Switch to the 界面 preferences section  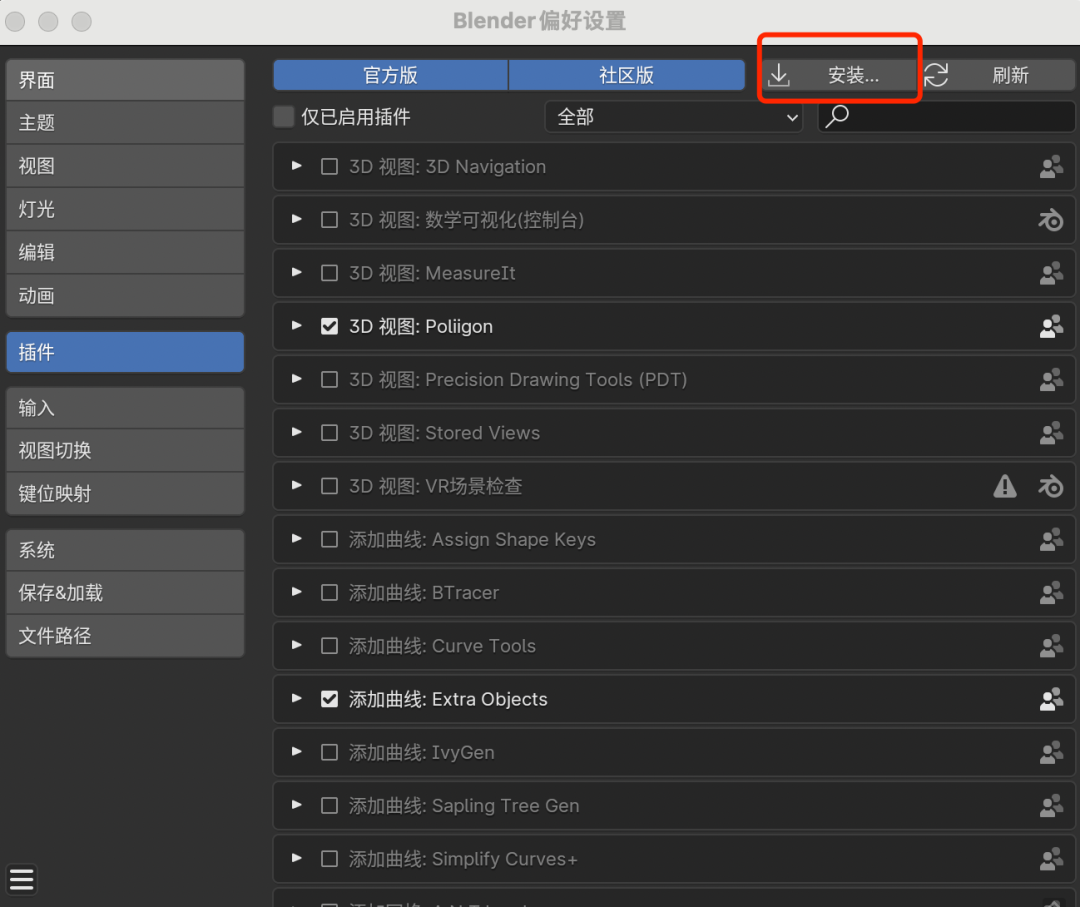tap(125, 80)
